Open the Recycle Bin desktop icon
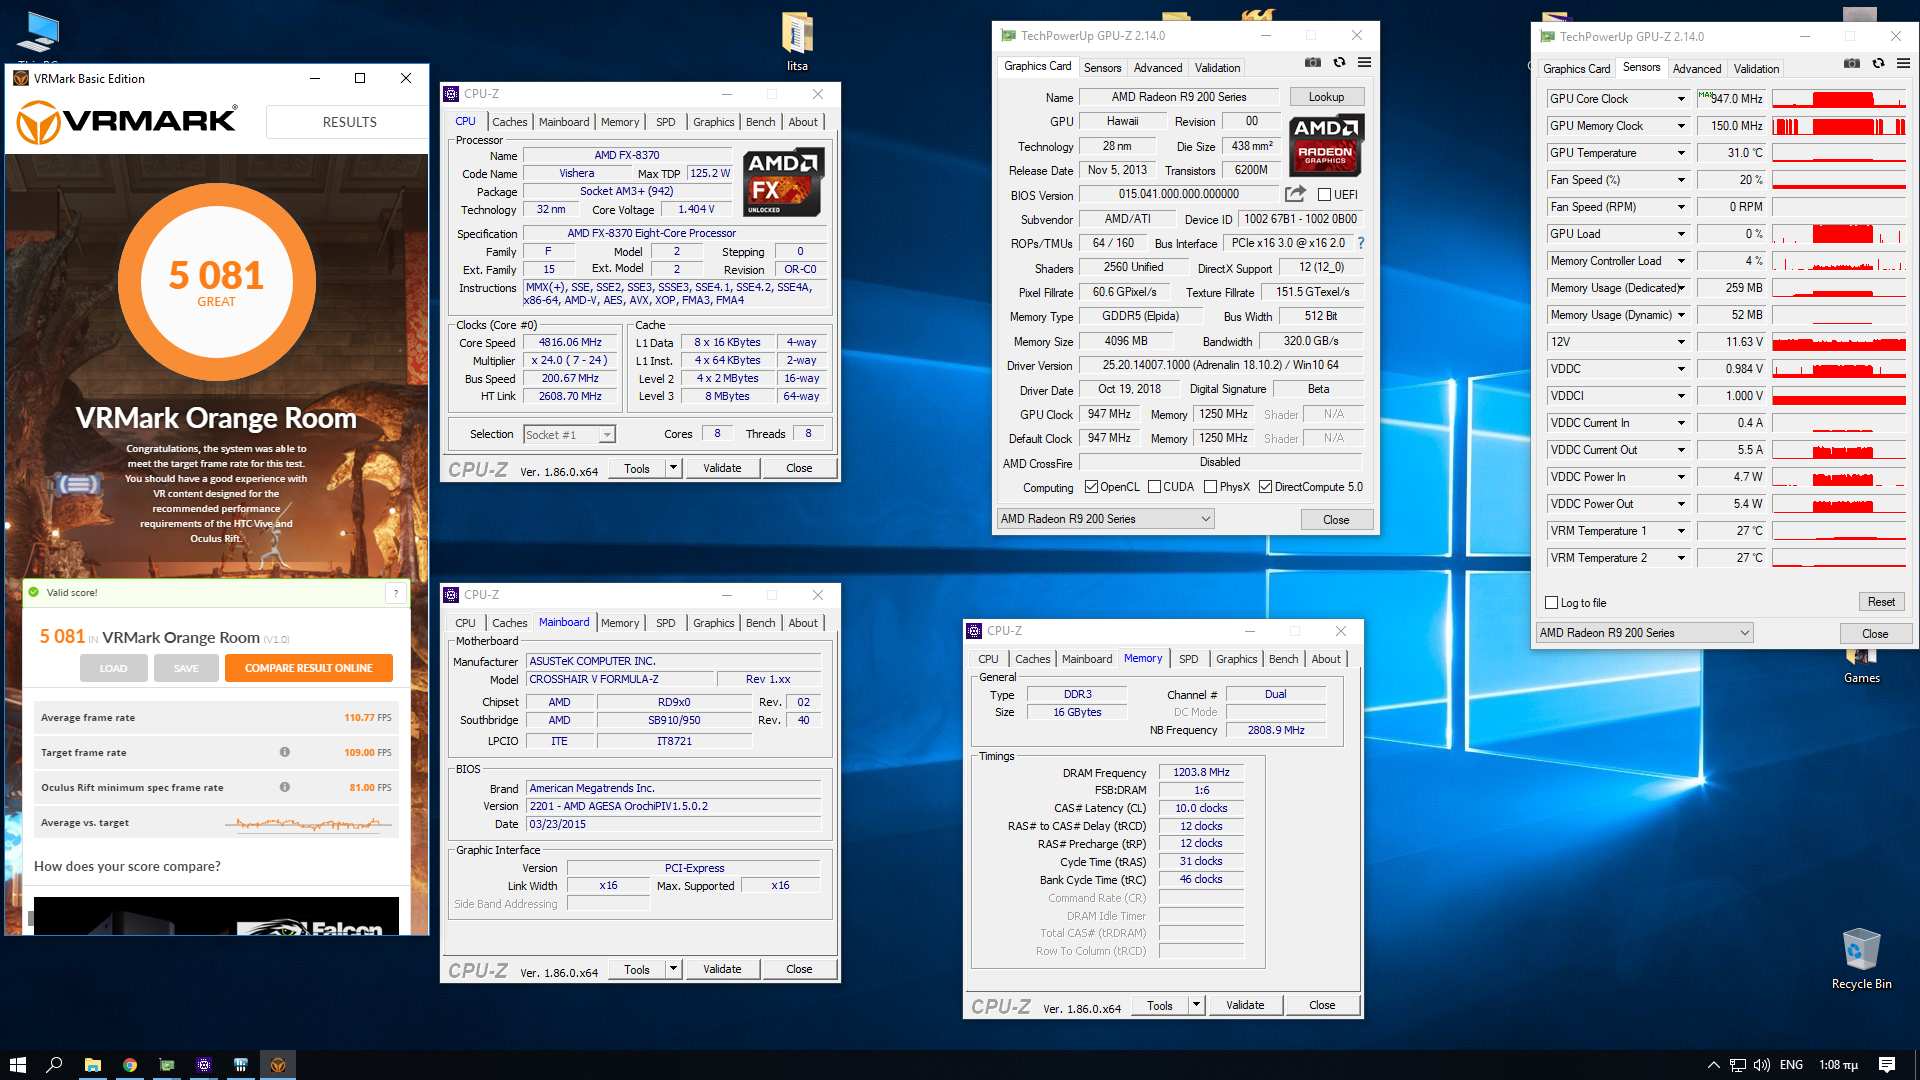Viewport: 1920px width, 1080px height. tap(1861, 958)
